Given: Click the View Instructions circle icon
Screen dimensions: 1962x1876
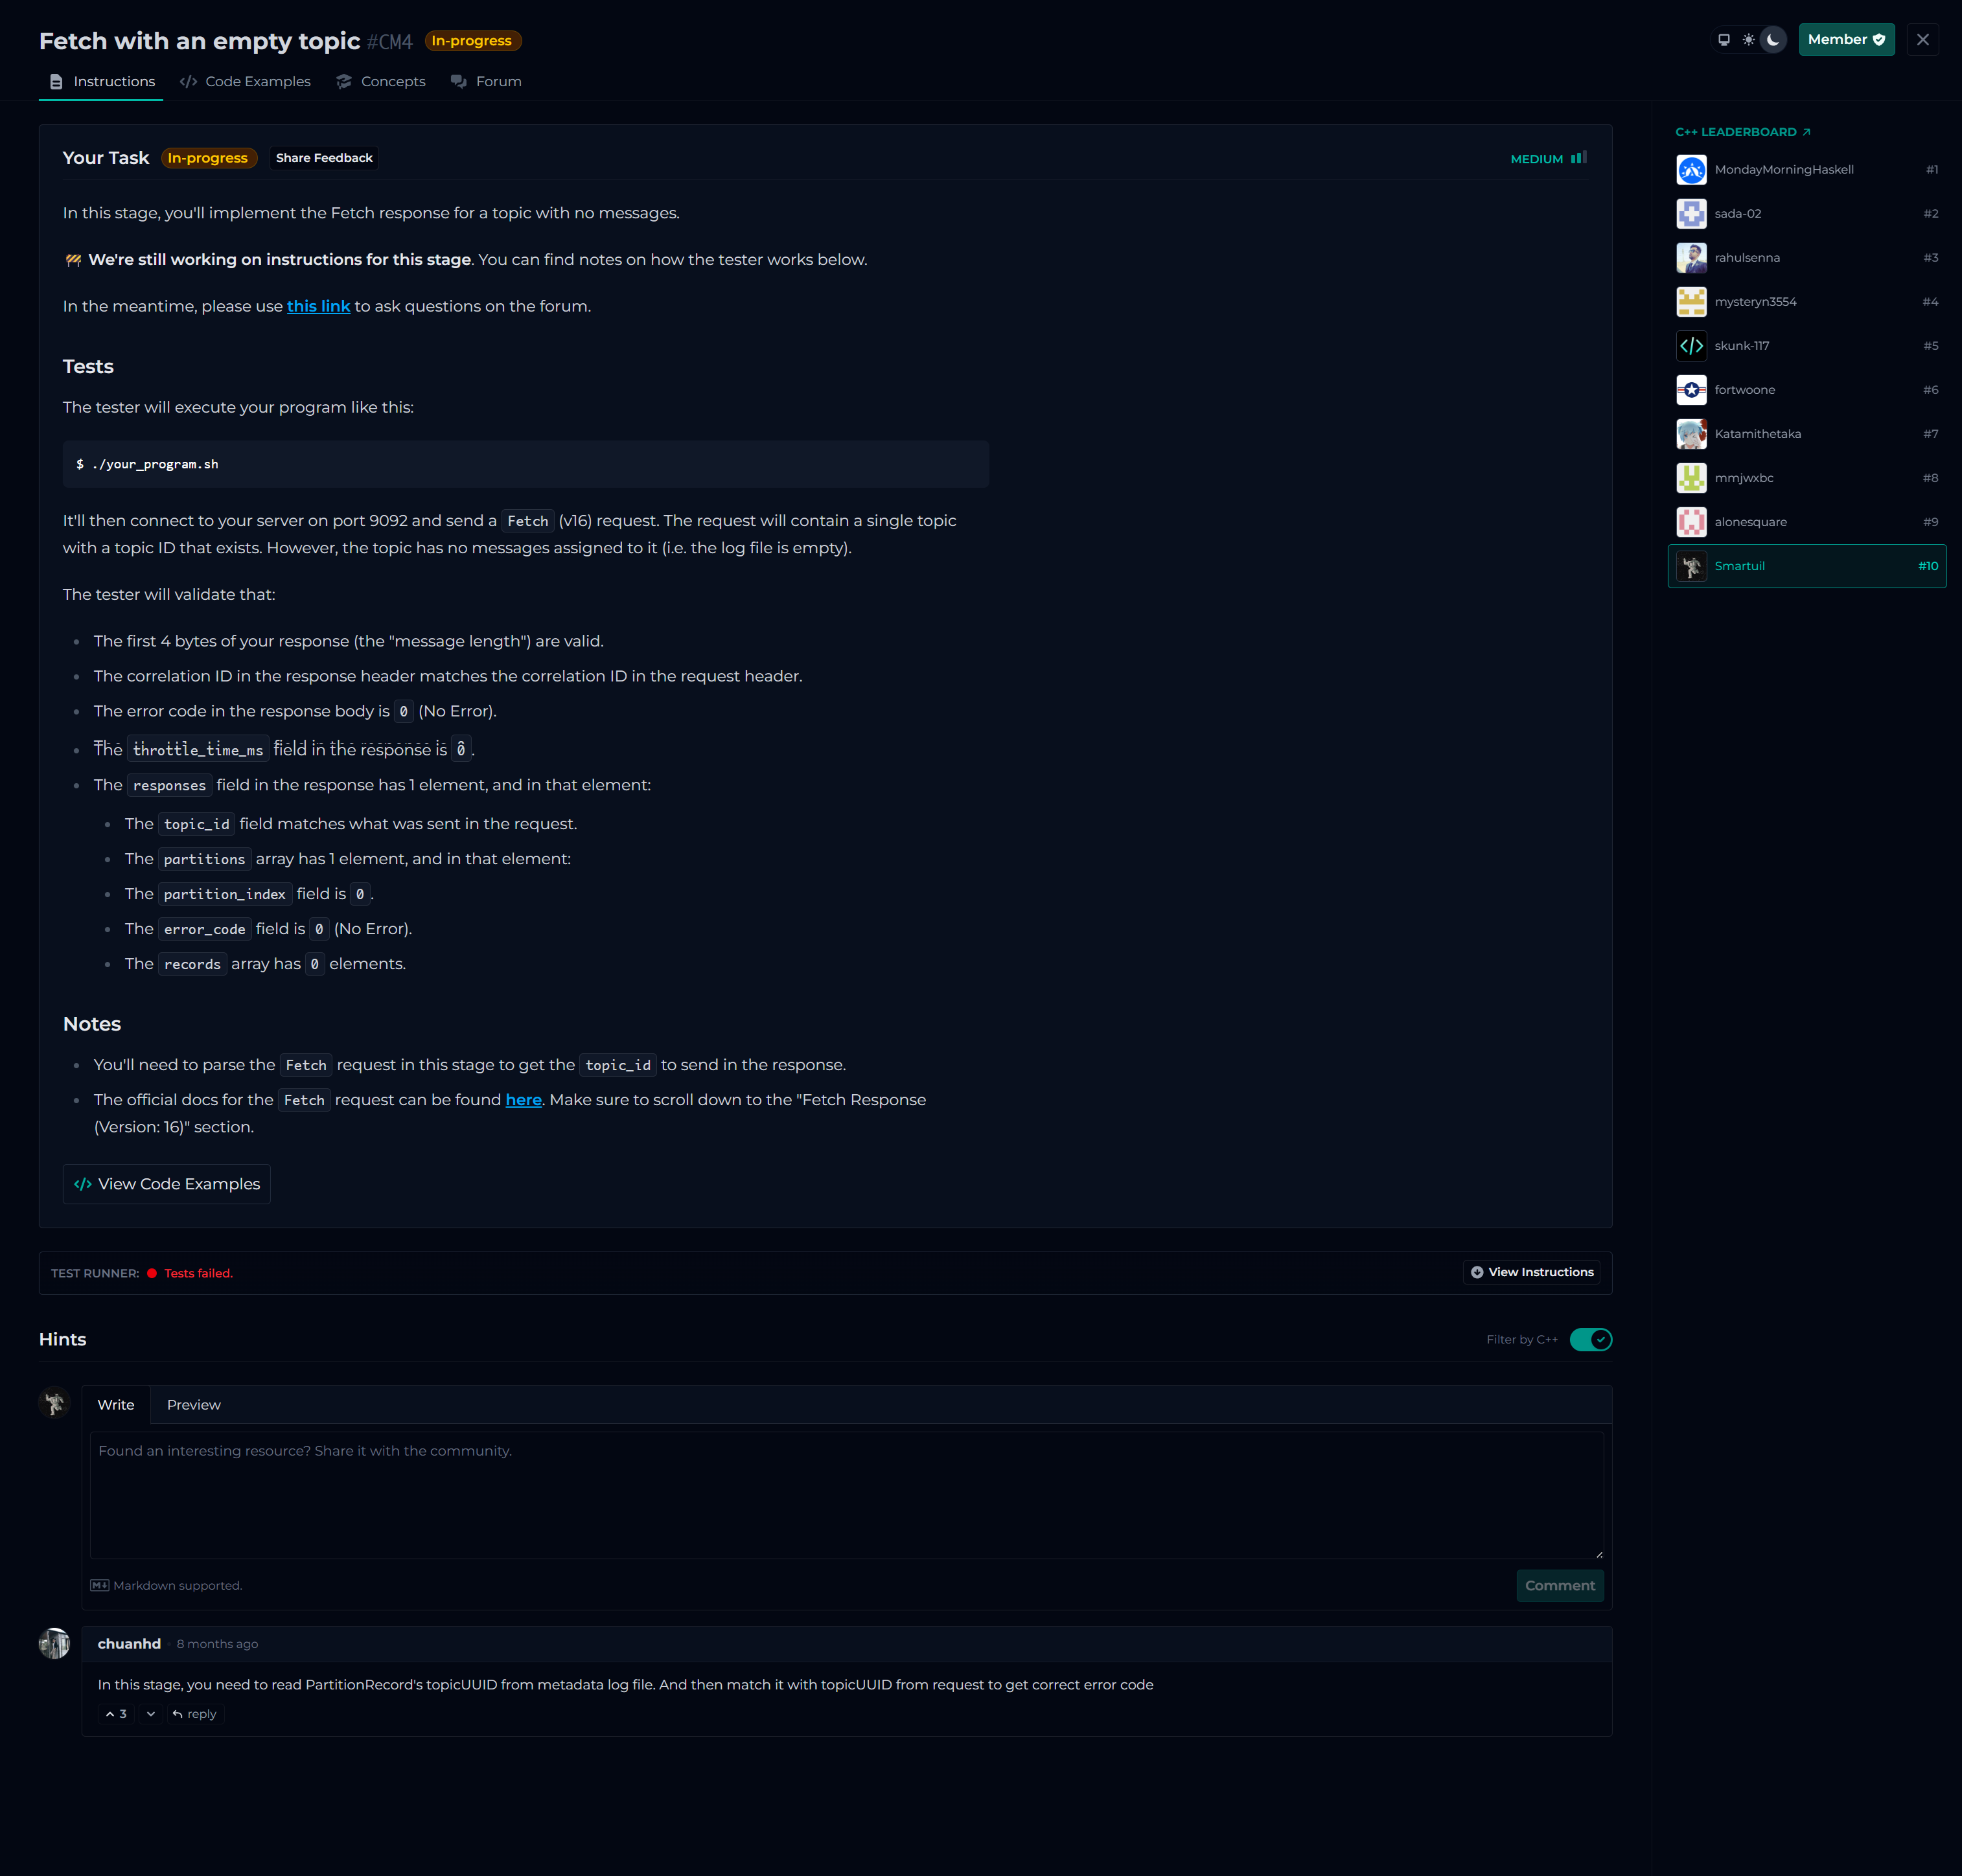Looking at the screenshot, I should point(1477,1272).
